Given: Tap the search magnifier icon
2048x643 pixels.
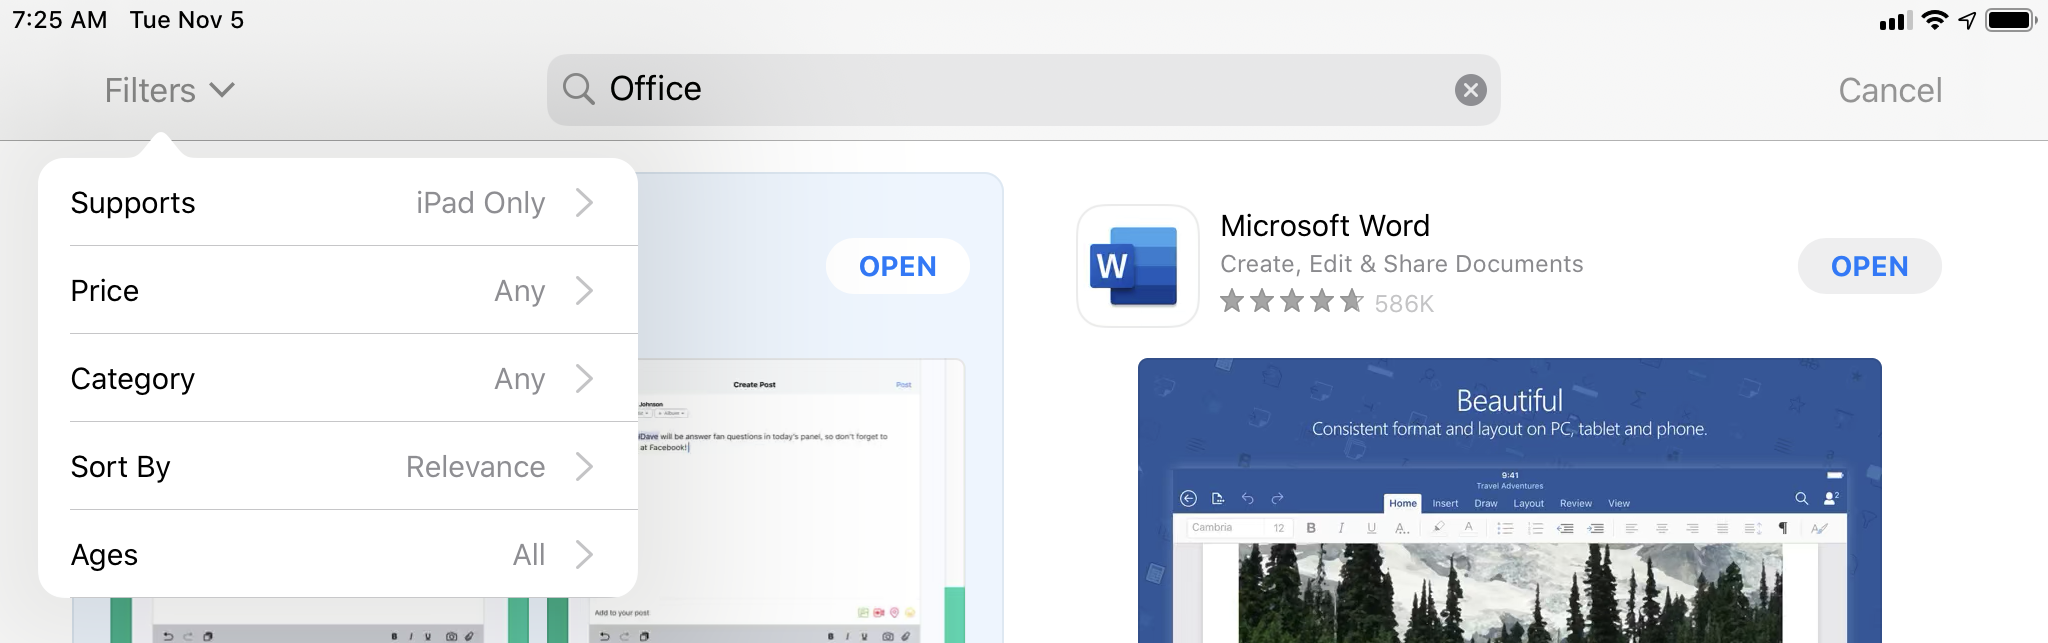Looking at the screenshot, I should pos(578,89).
